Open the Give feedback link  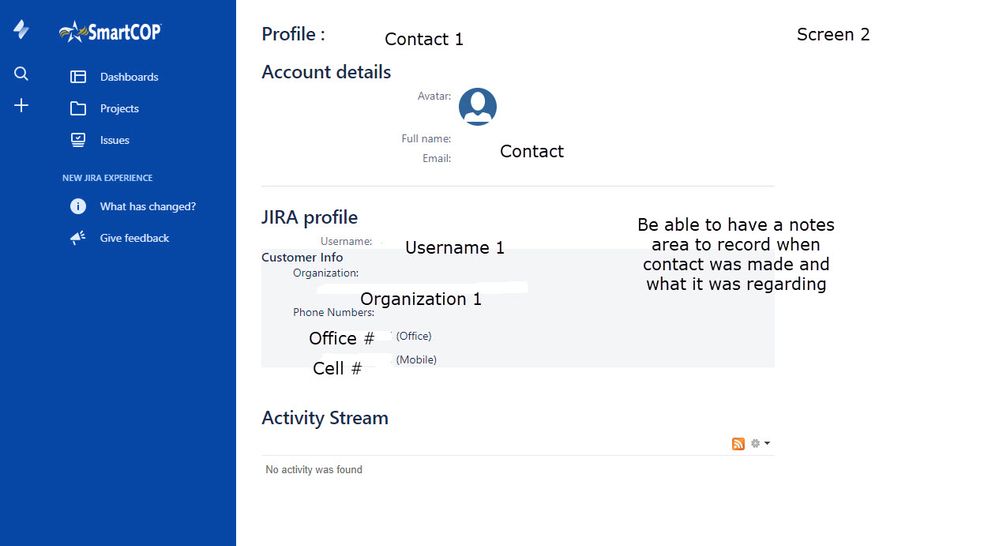click(134, 238)
